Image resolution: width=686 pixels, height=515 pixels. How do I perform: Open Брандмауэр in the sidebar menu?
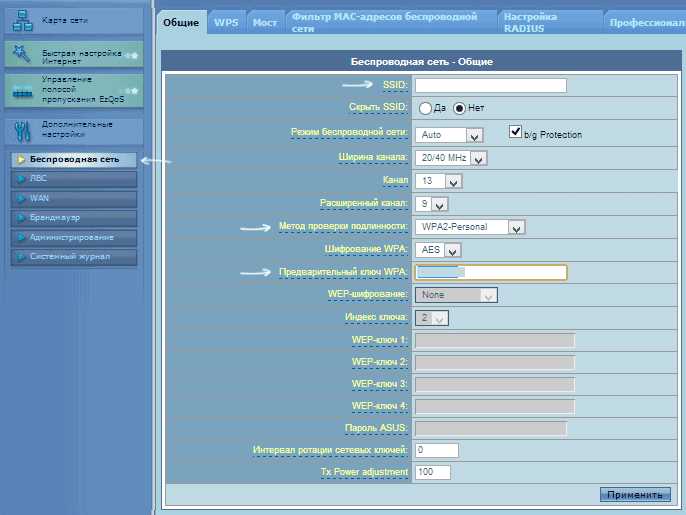(74, 218)
